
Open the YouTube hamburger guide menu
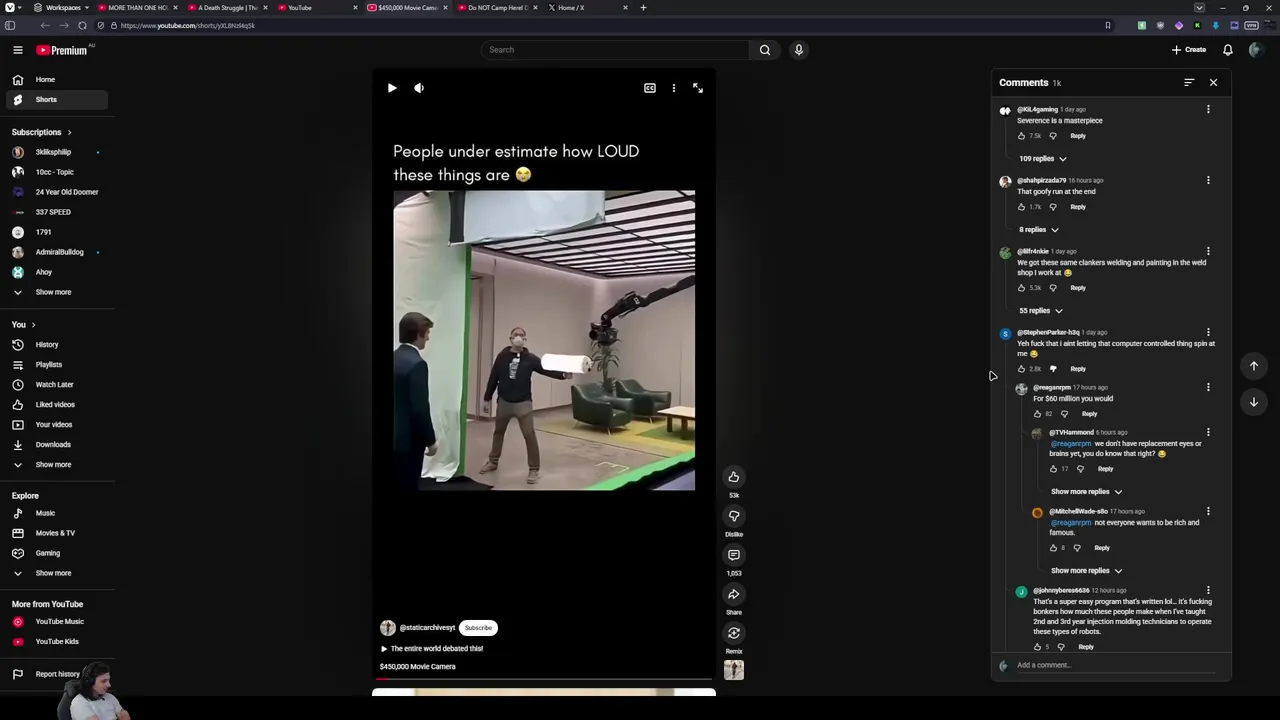point(18,50)
